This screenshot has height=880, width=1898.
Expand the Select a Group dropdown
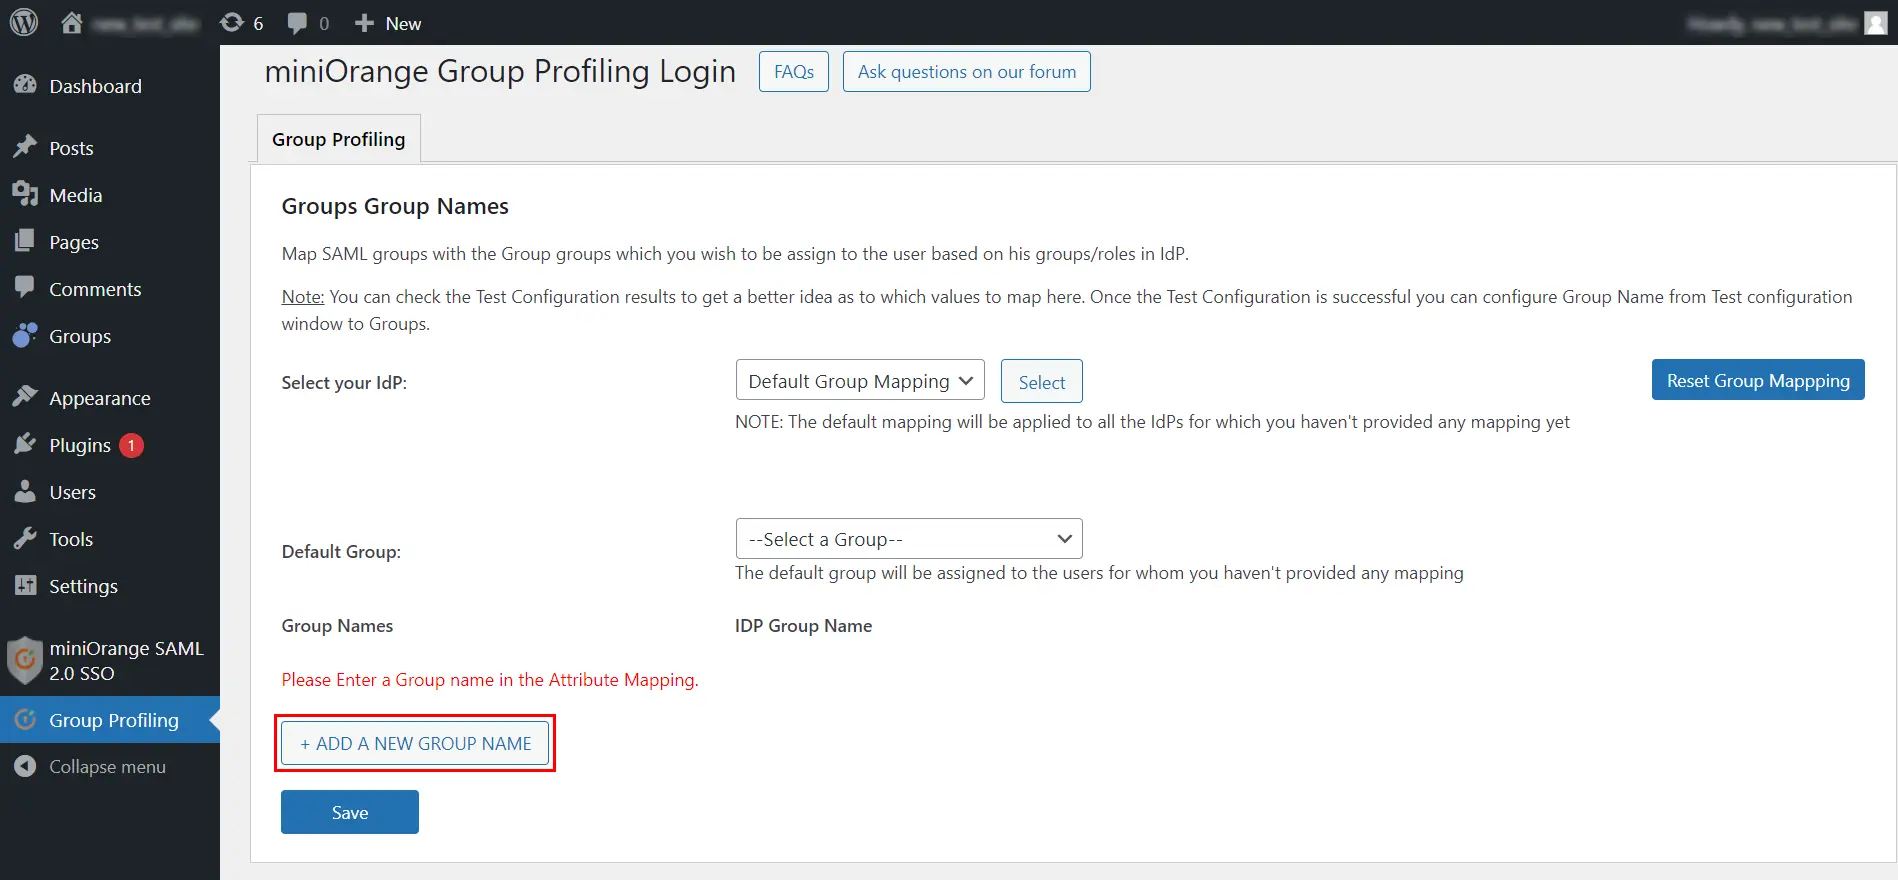pos(909,539)
